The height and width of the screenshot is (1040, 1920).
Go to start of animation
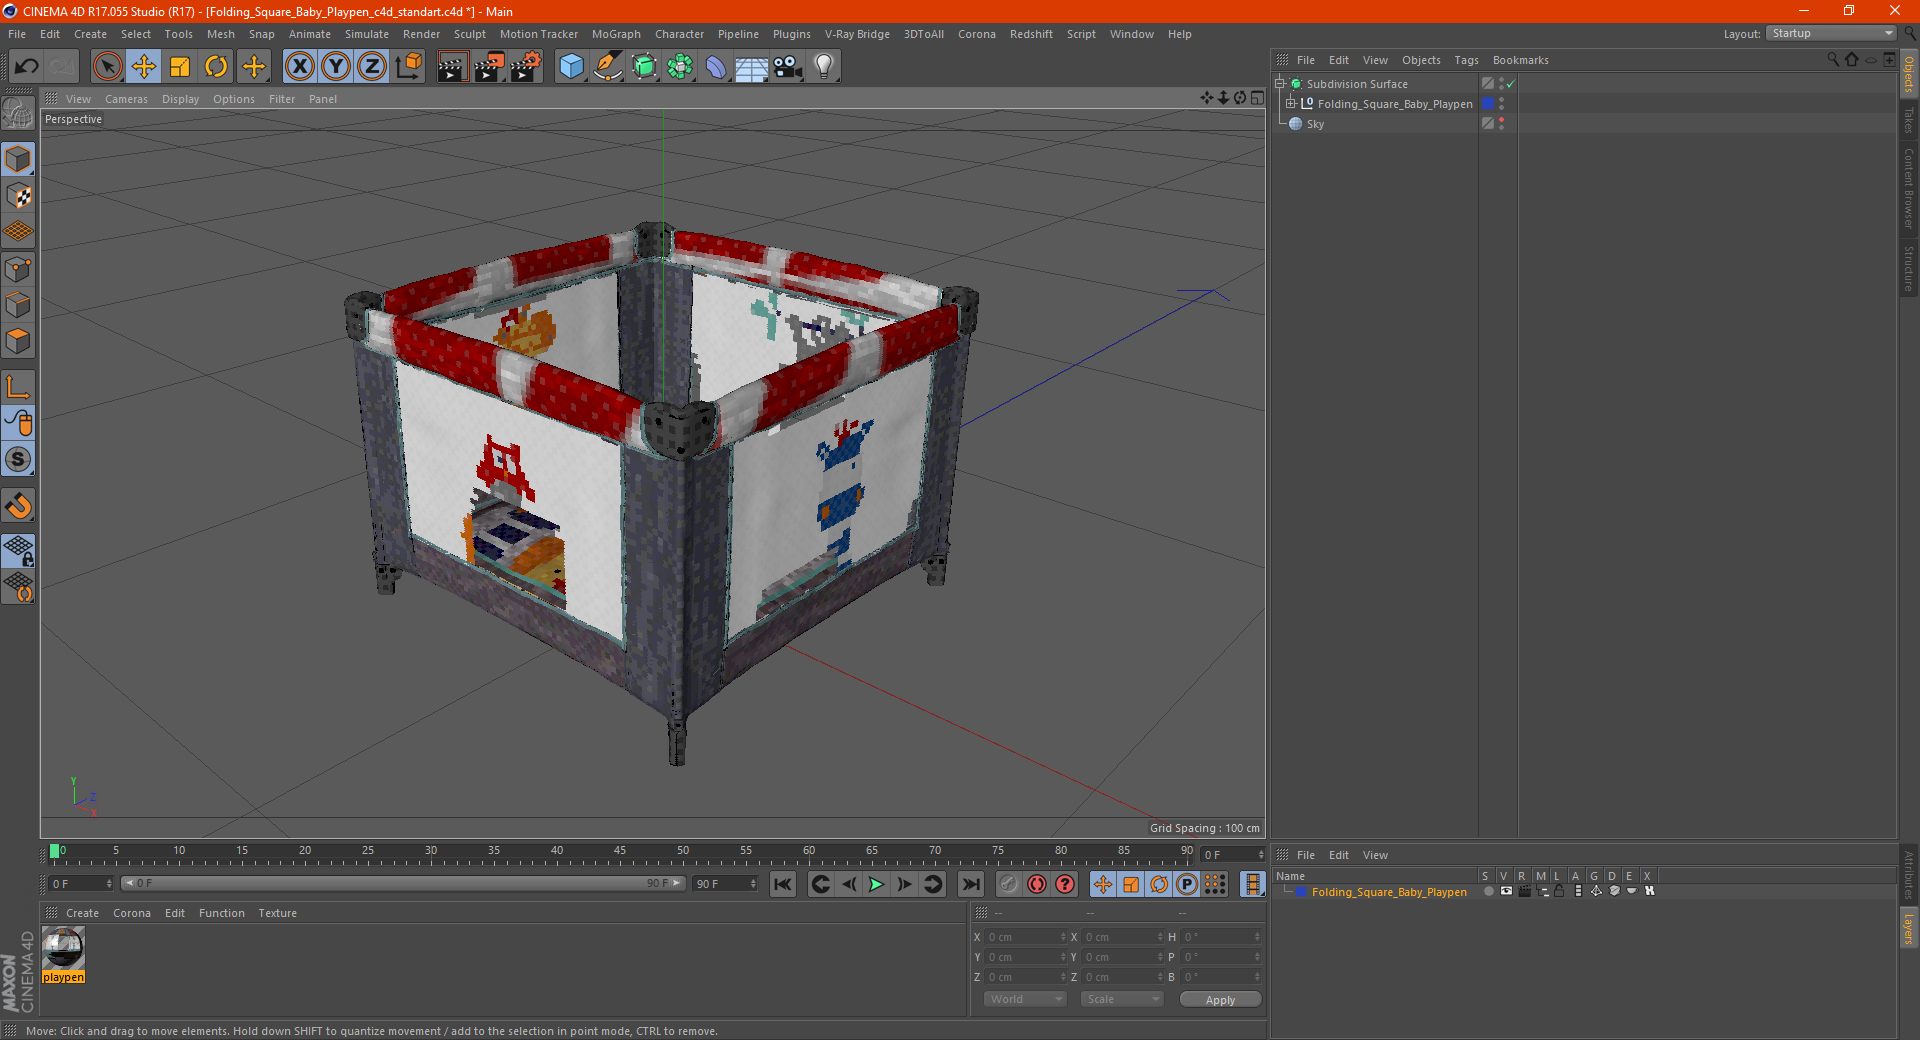783,884
